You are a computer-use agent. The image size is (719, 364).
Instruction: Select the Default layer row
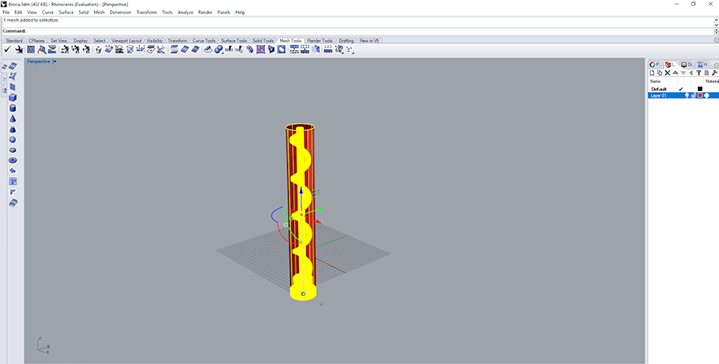pos(683,89)
